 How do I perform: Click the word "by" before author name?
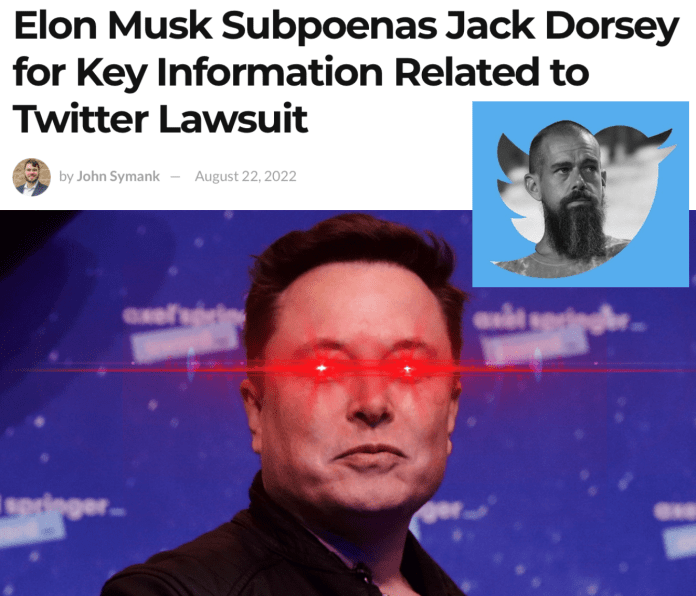[66, 177]
